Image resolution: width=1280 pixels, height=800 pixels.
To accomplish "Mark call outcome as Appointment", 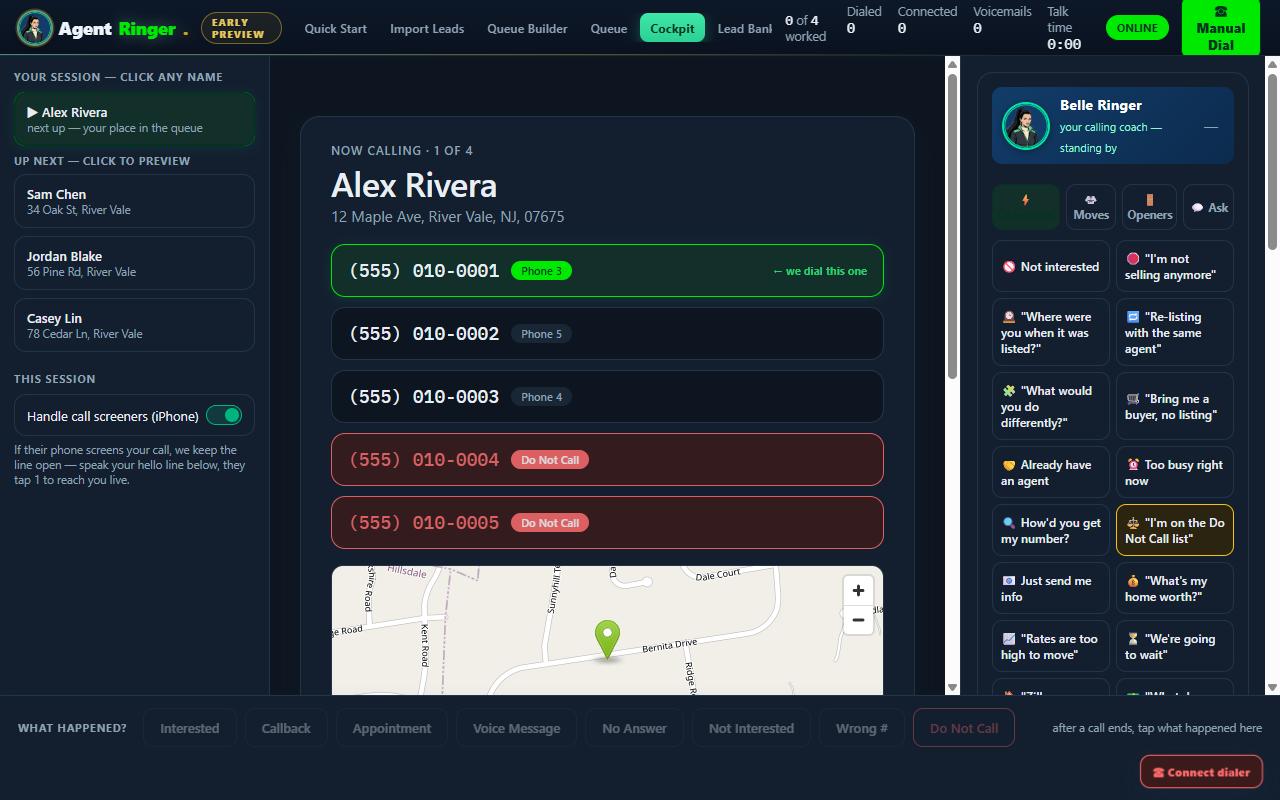I will (392, 728).
